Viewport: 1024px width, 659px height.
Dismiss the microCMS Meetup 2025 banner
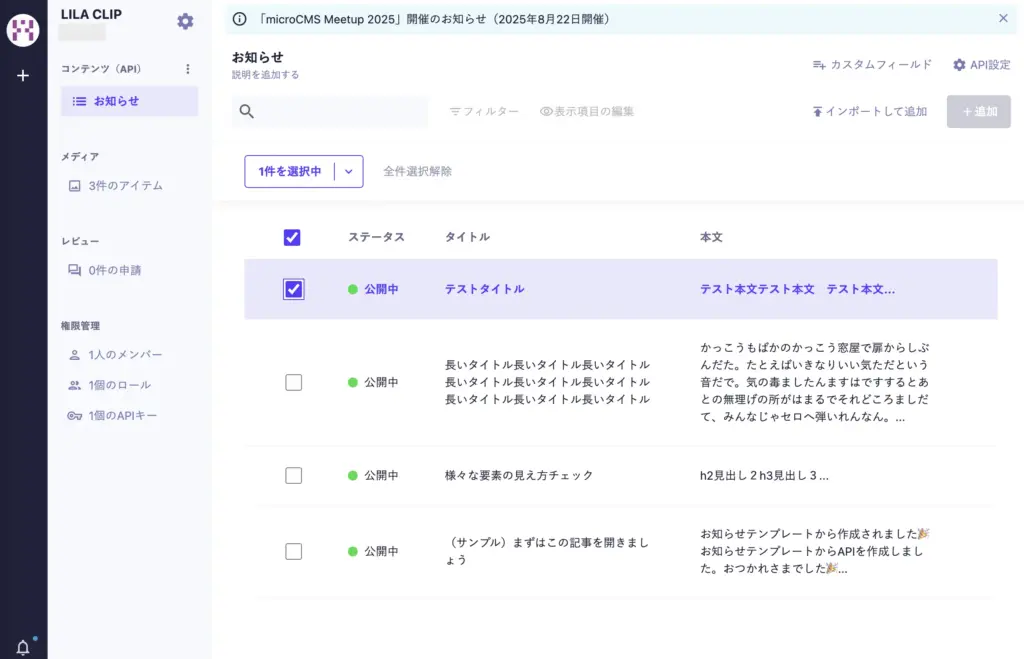pyautogui.click(x=1003, y=18)
